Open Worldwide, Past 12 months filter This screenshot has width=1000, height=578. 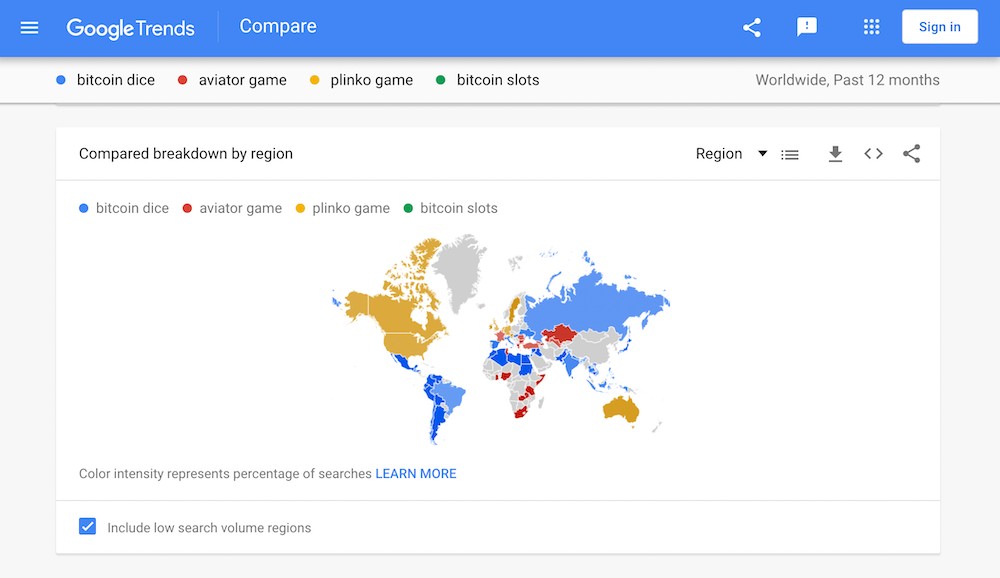(x=847, y=80)
